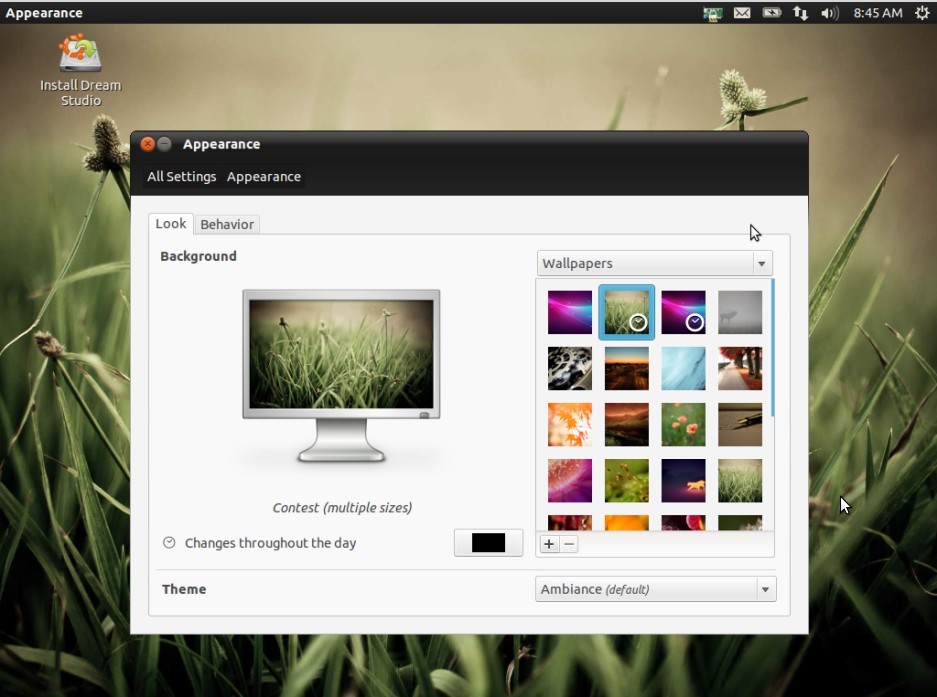The image size is (937, 697).
Task: Open the mail envelope indicator in top panel
Action: 742,13
